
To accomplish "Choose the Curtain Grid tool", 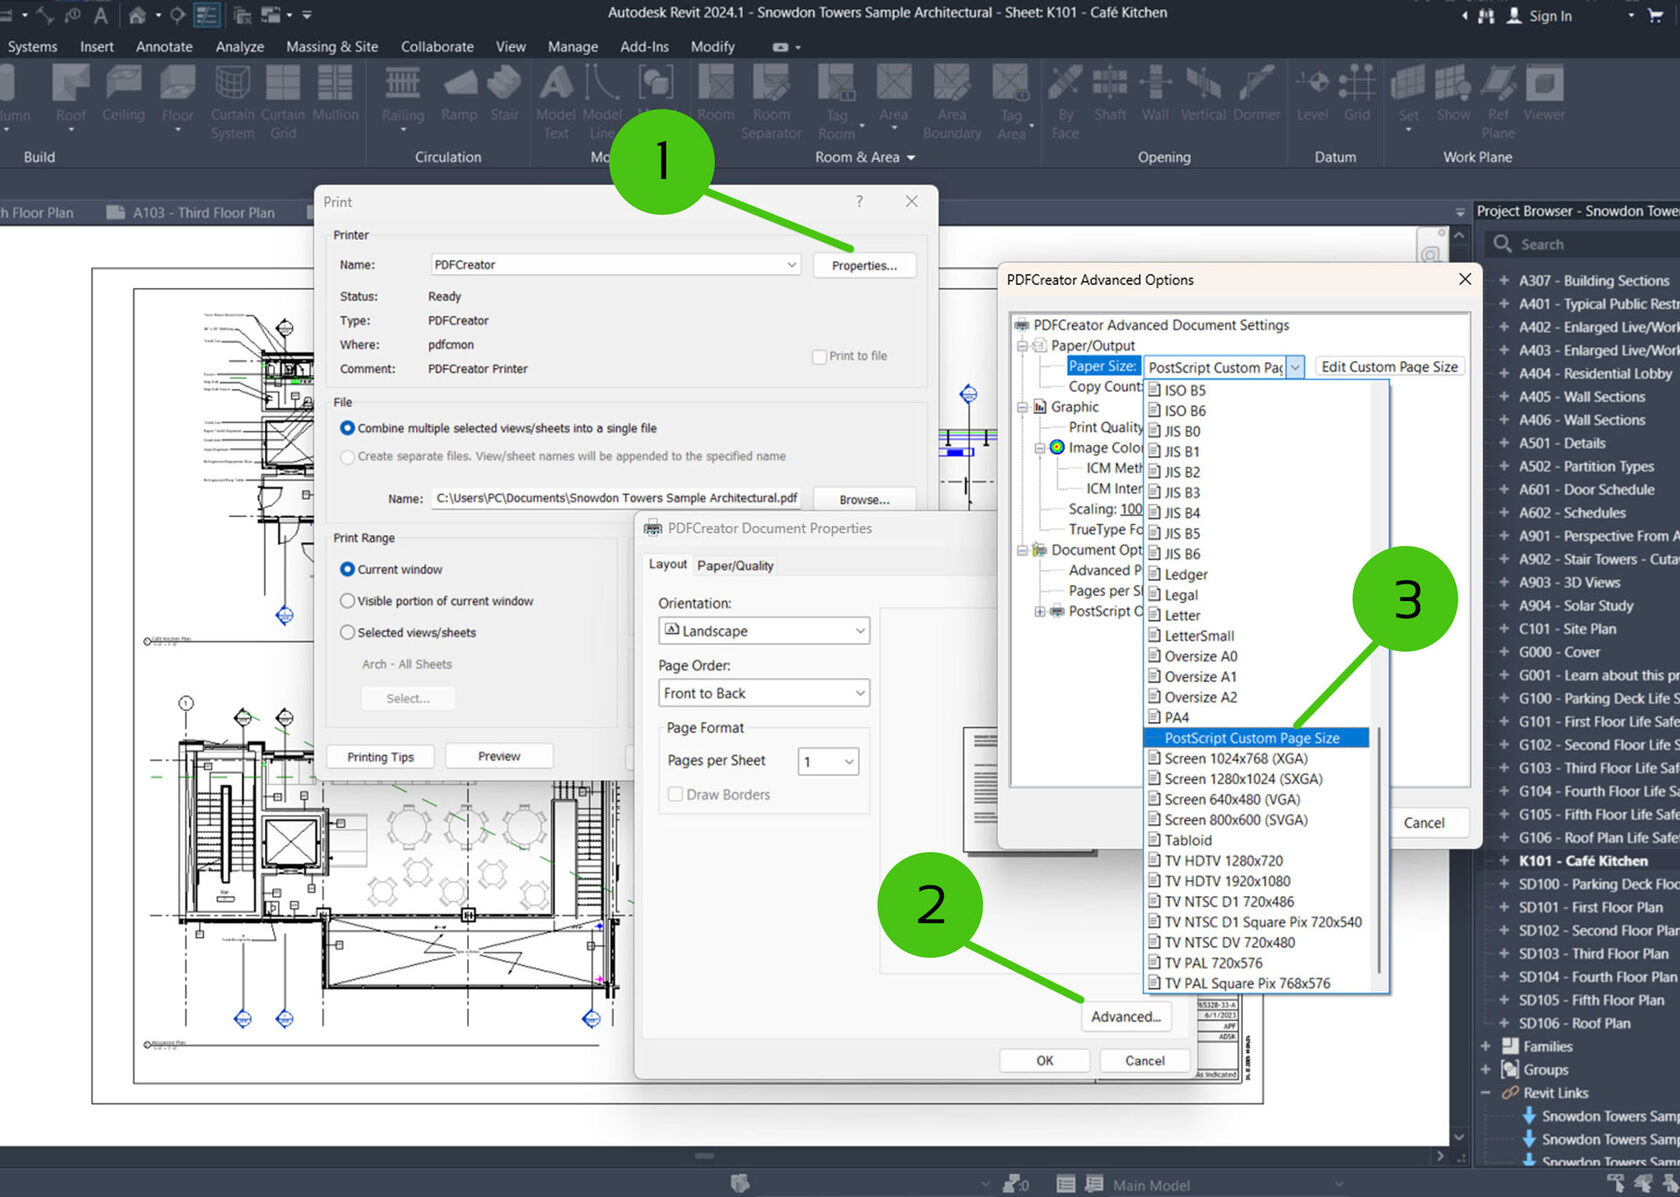I will [283, 101].
